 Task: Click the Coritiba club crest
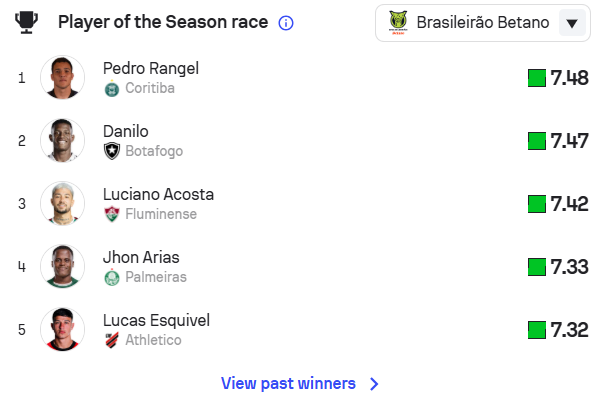tap(111, 88)
